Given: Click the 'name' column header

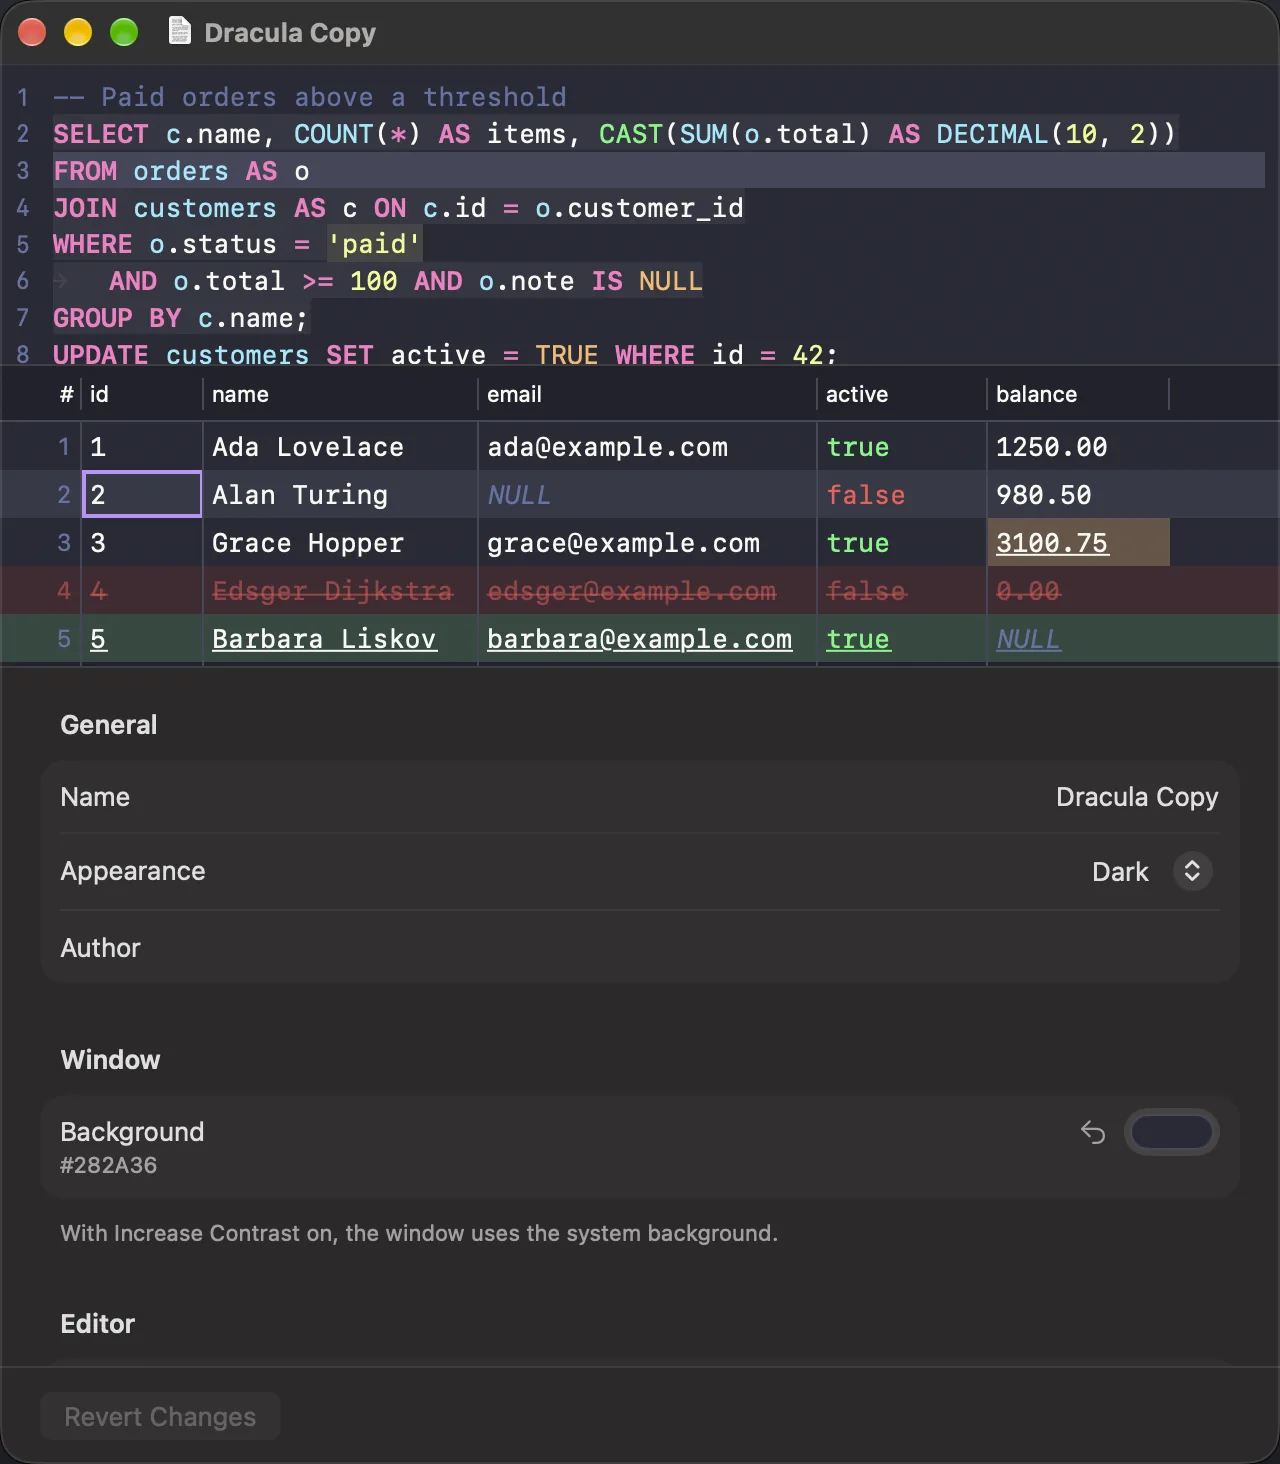Looking at the screenshot, I should click(x=340, y=394).
